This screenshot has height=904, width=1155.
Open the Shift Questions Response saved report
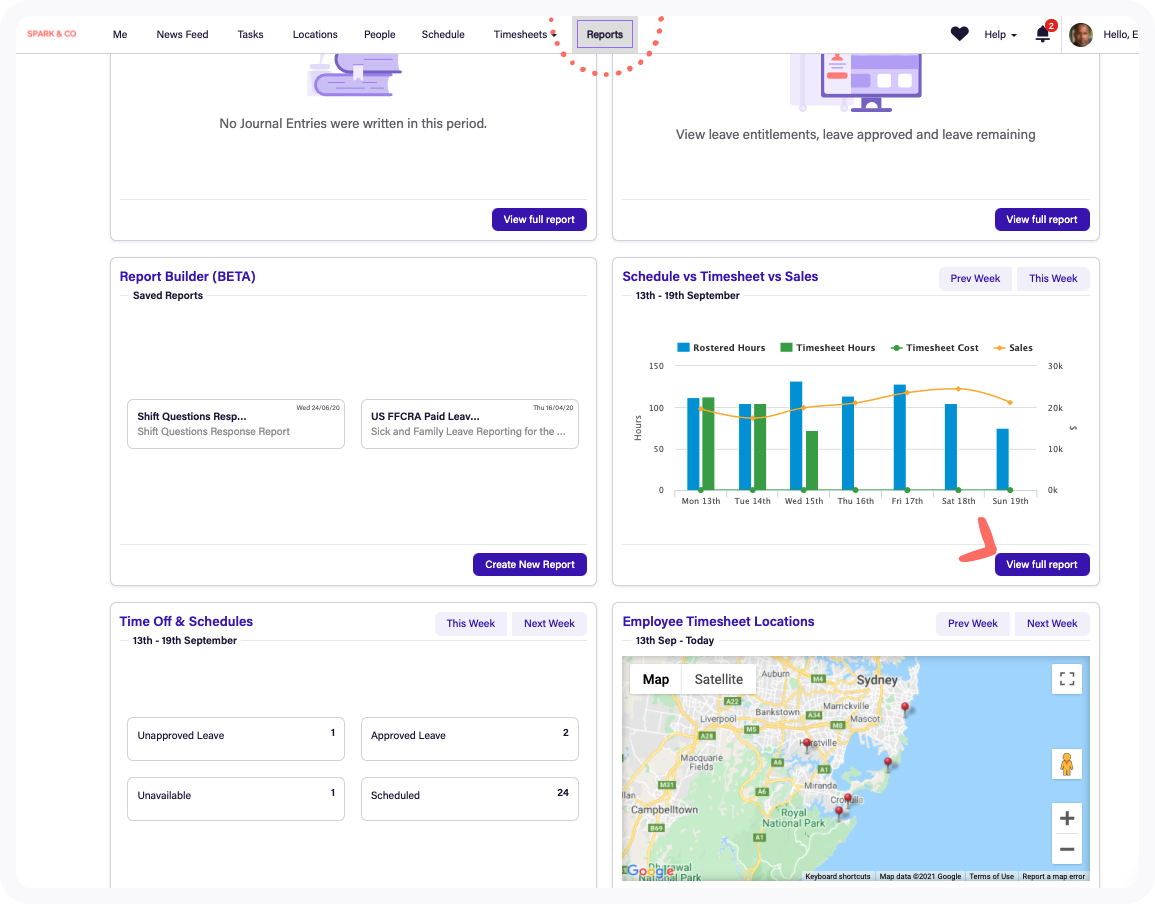(x=235, y=424)
